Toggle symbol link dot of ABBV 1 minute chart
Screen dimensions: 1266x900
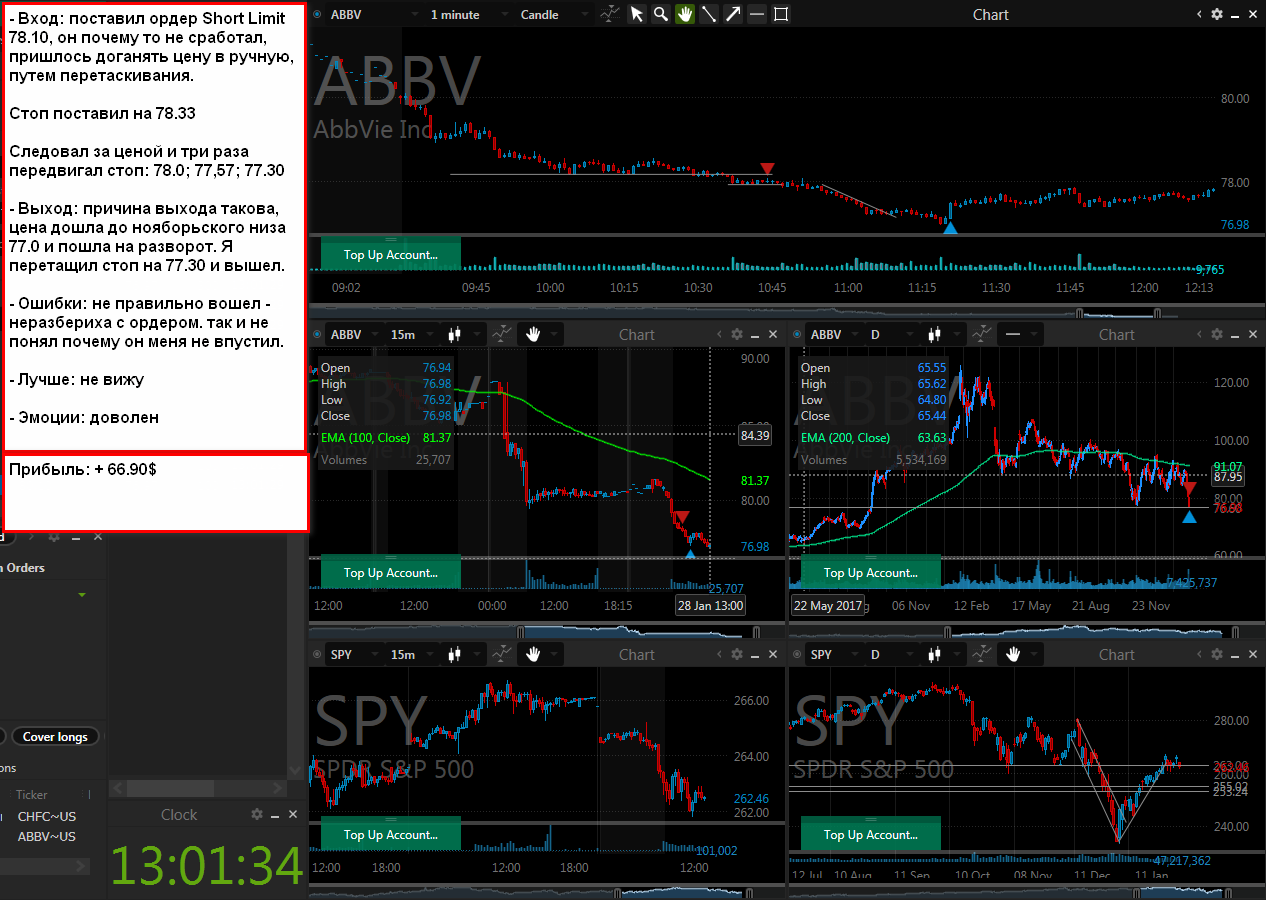point(317,14)
